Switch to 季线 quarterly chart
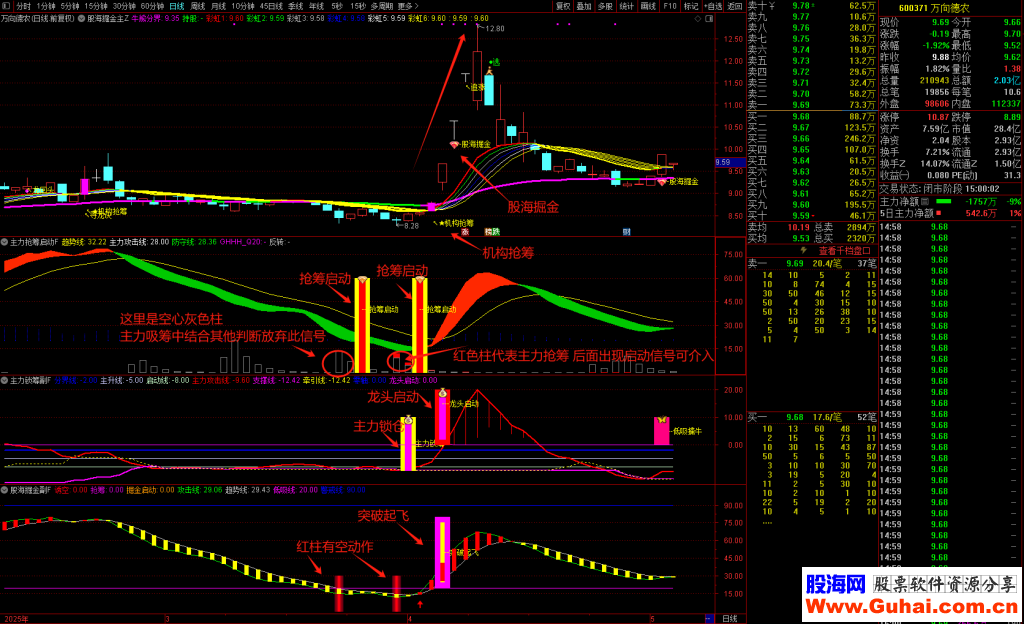The height and width of the screenshot is (624, 1024). click(x=295, y=6)
